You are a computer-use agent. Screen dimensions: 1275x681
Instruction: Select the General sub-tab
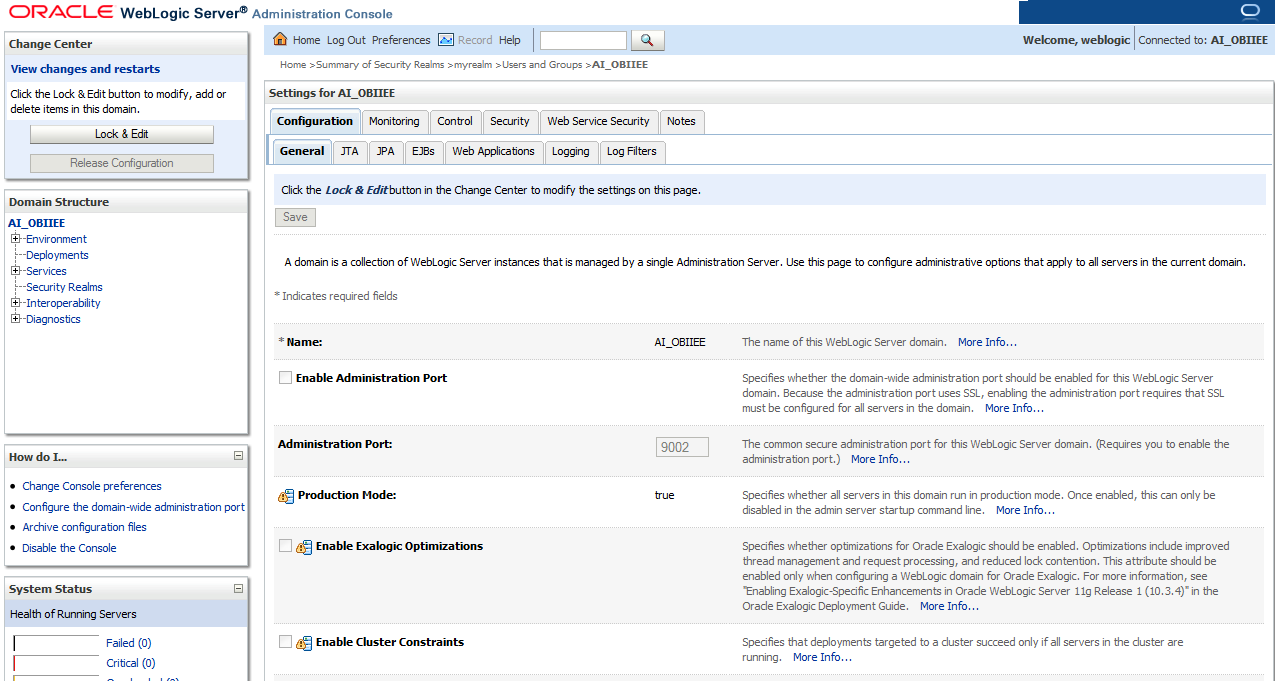[x=302, y=151]
